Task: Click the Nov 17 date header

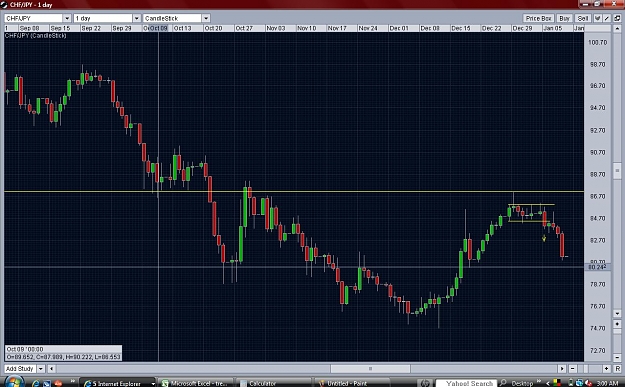Action: click(x=336, y=28)
